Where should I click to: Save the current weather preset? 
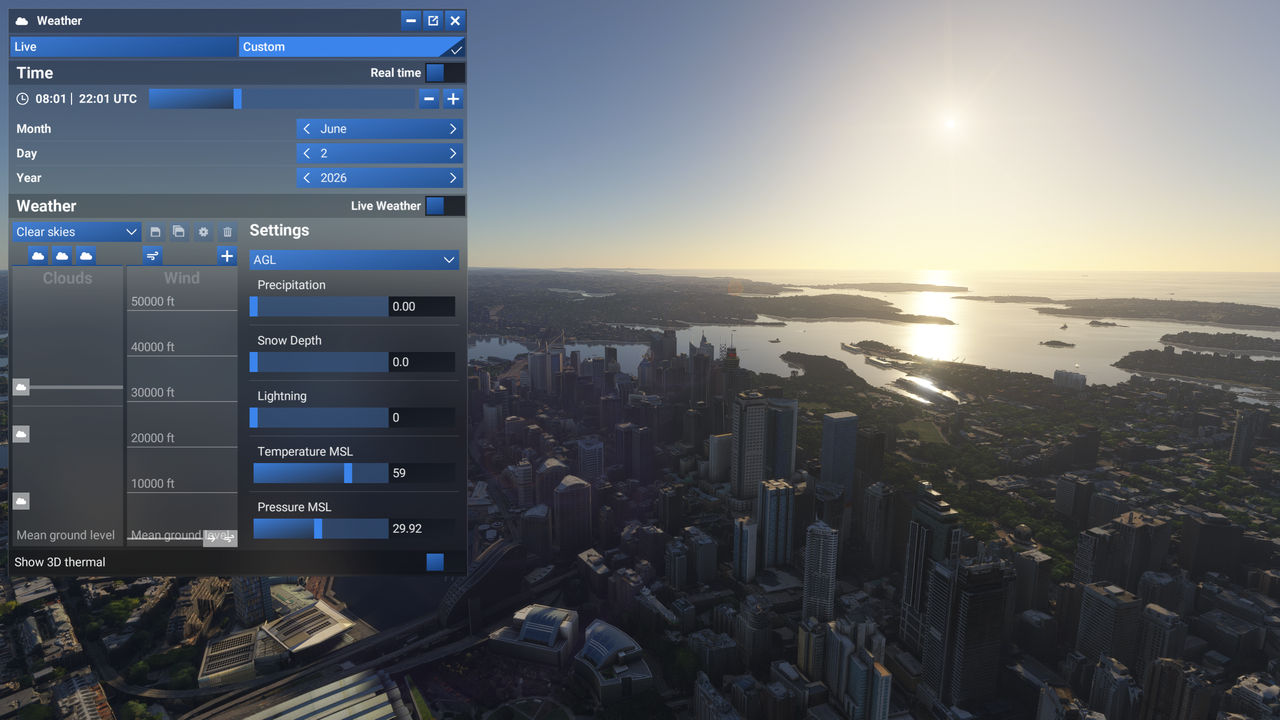155,232
